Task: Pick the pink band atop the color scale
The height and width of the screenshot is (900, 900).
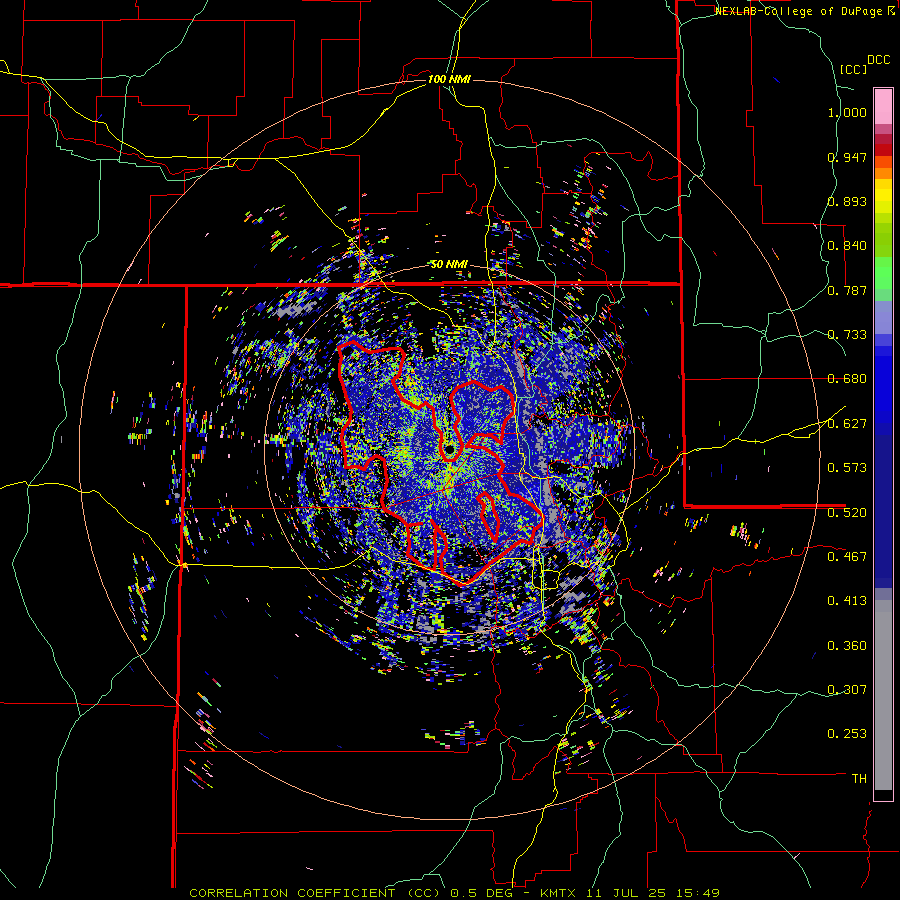Action: tap(883, 106)
